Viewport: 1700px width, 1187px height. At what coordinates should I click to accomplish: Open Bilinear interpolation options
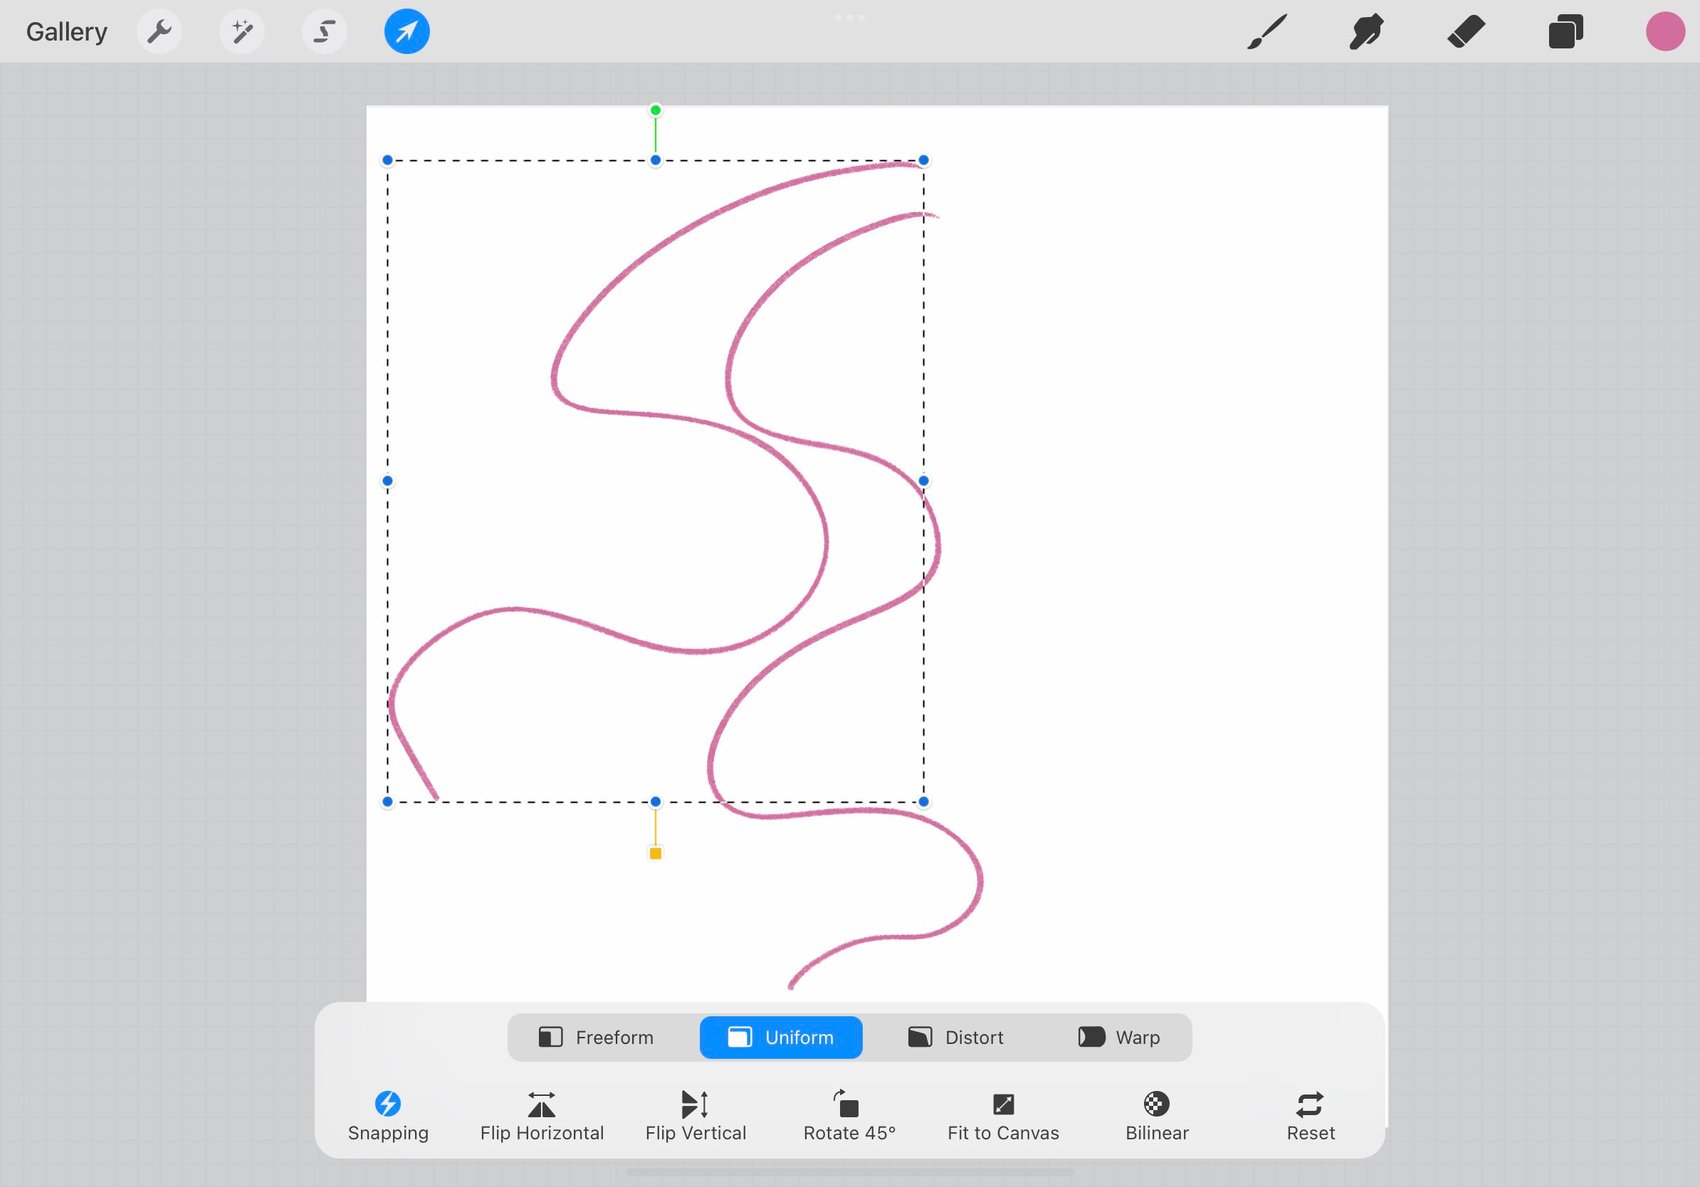tap(1157, 1116)
